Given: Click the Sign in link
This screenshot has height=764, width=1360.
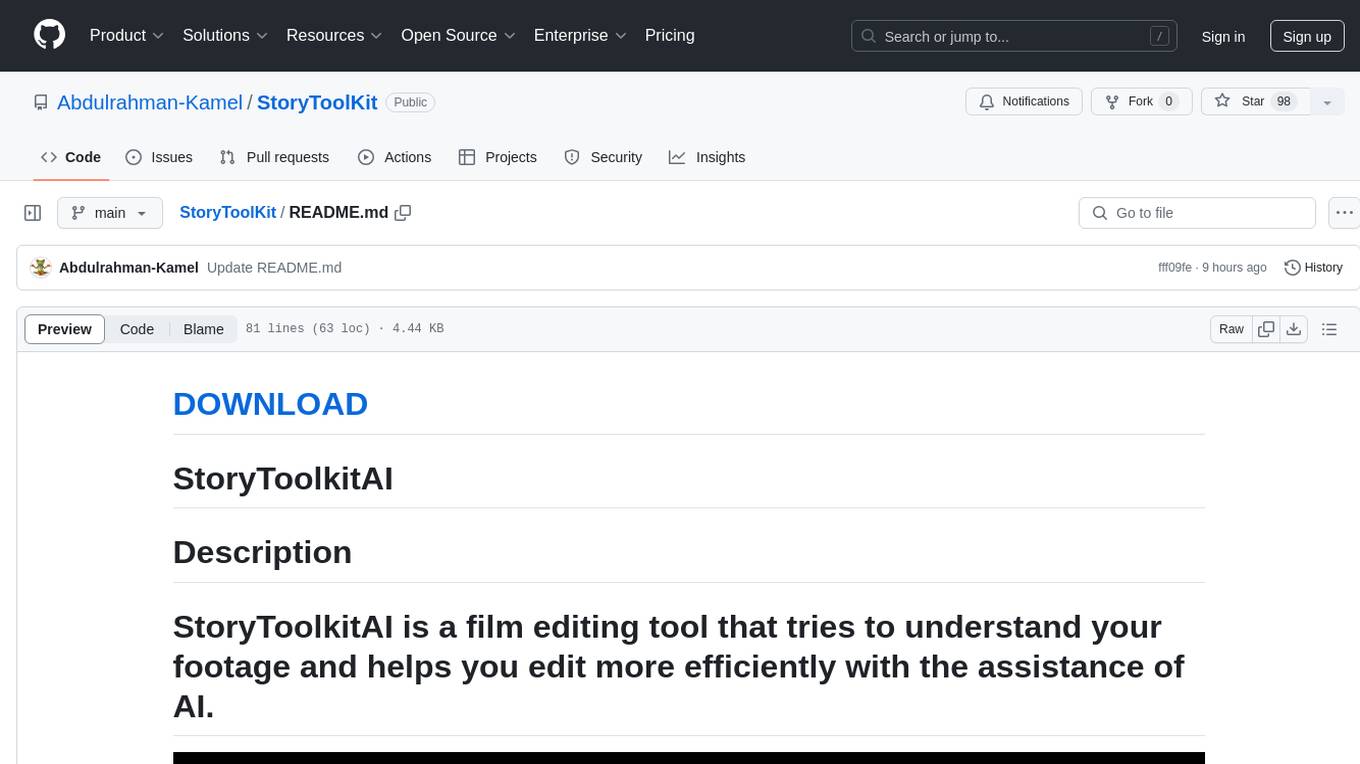Looking at the screenshot, I should 1223,36.
